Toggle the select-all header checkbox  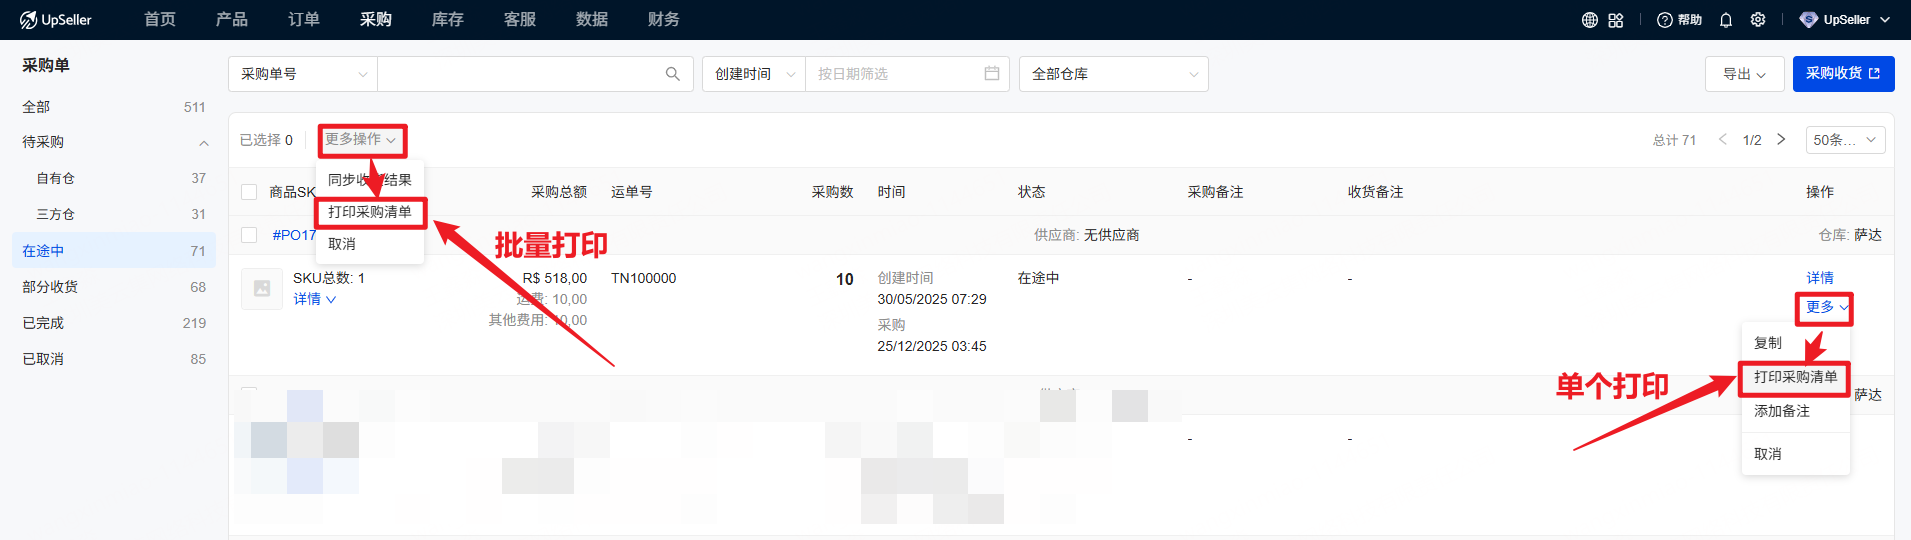coord(249,192)
